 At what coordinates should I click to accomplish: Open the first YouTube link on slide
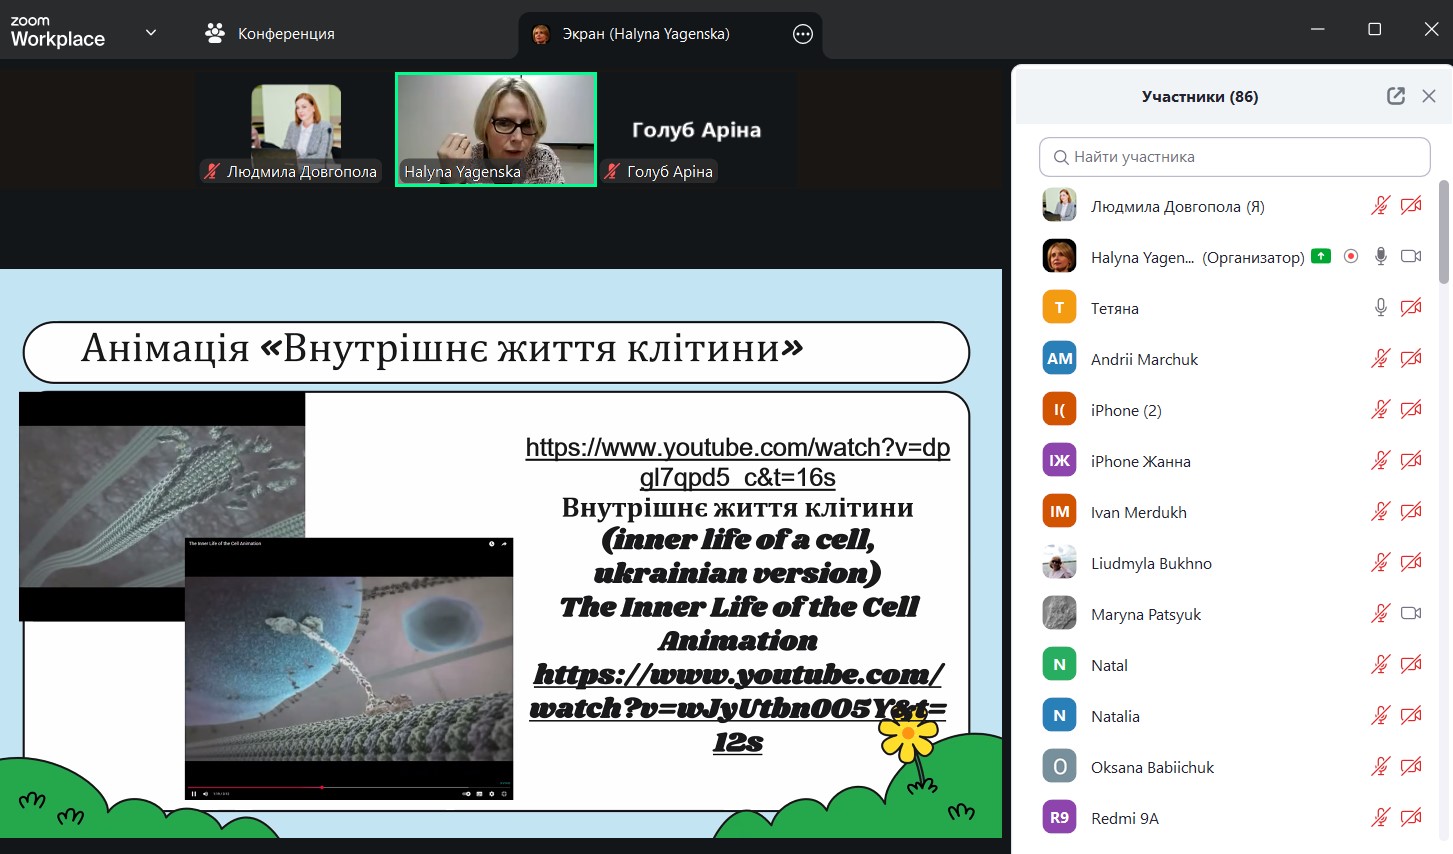pyautogui.click(x=737, y=462)
